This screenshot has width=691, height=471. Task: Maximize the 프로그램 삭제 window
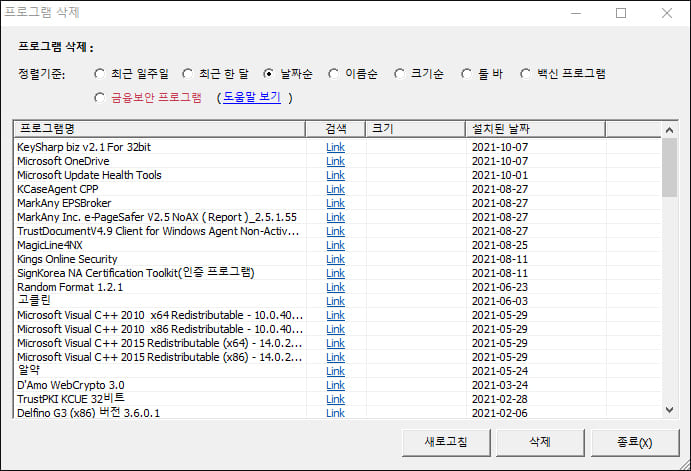(621, 13)
